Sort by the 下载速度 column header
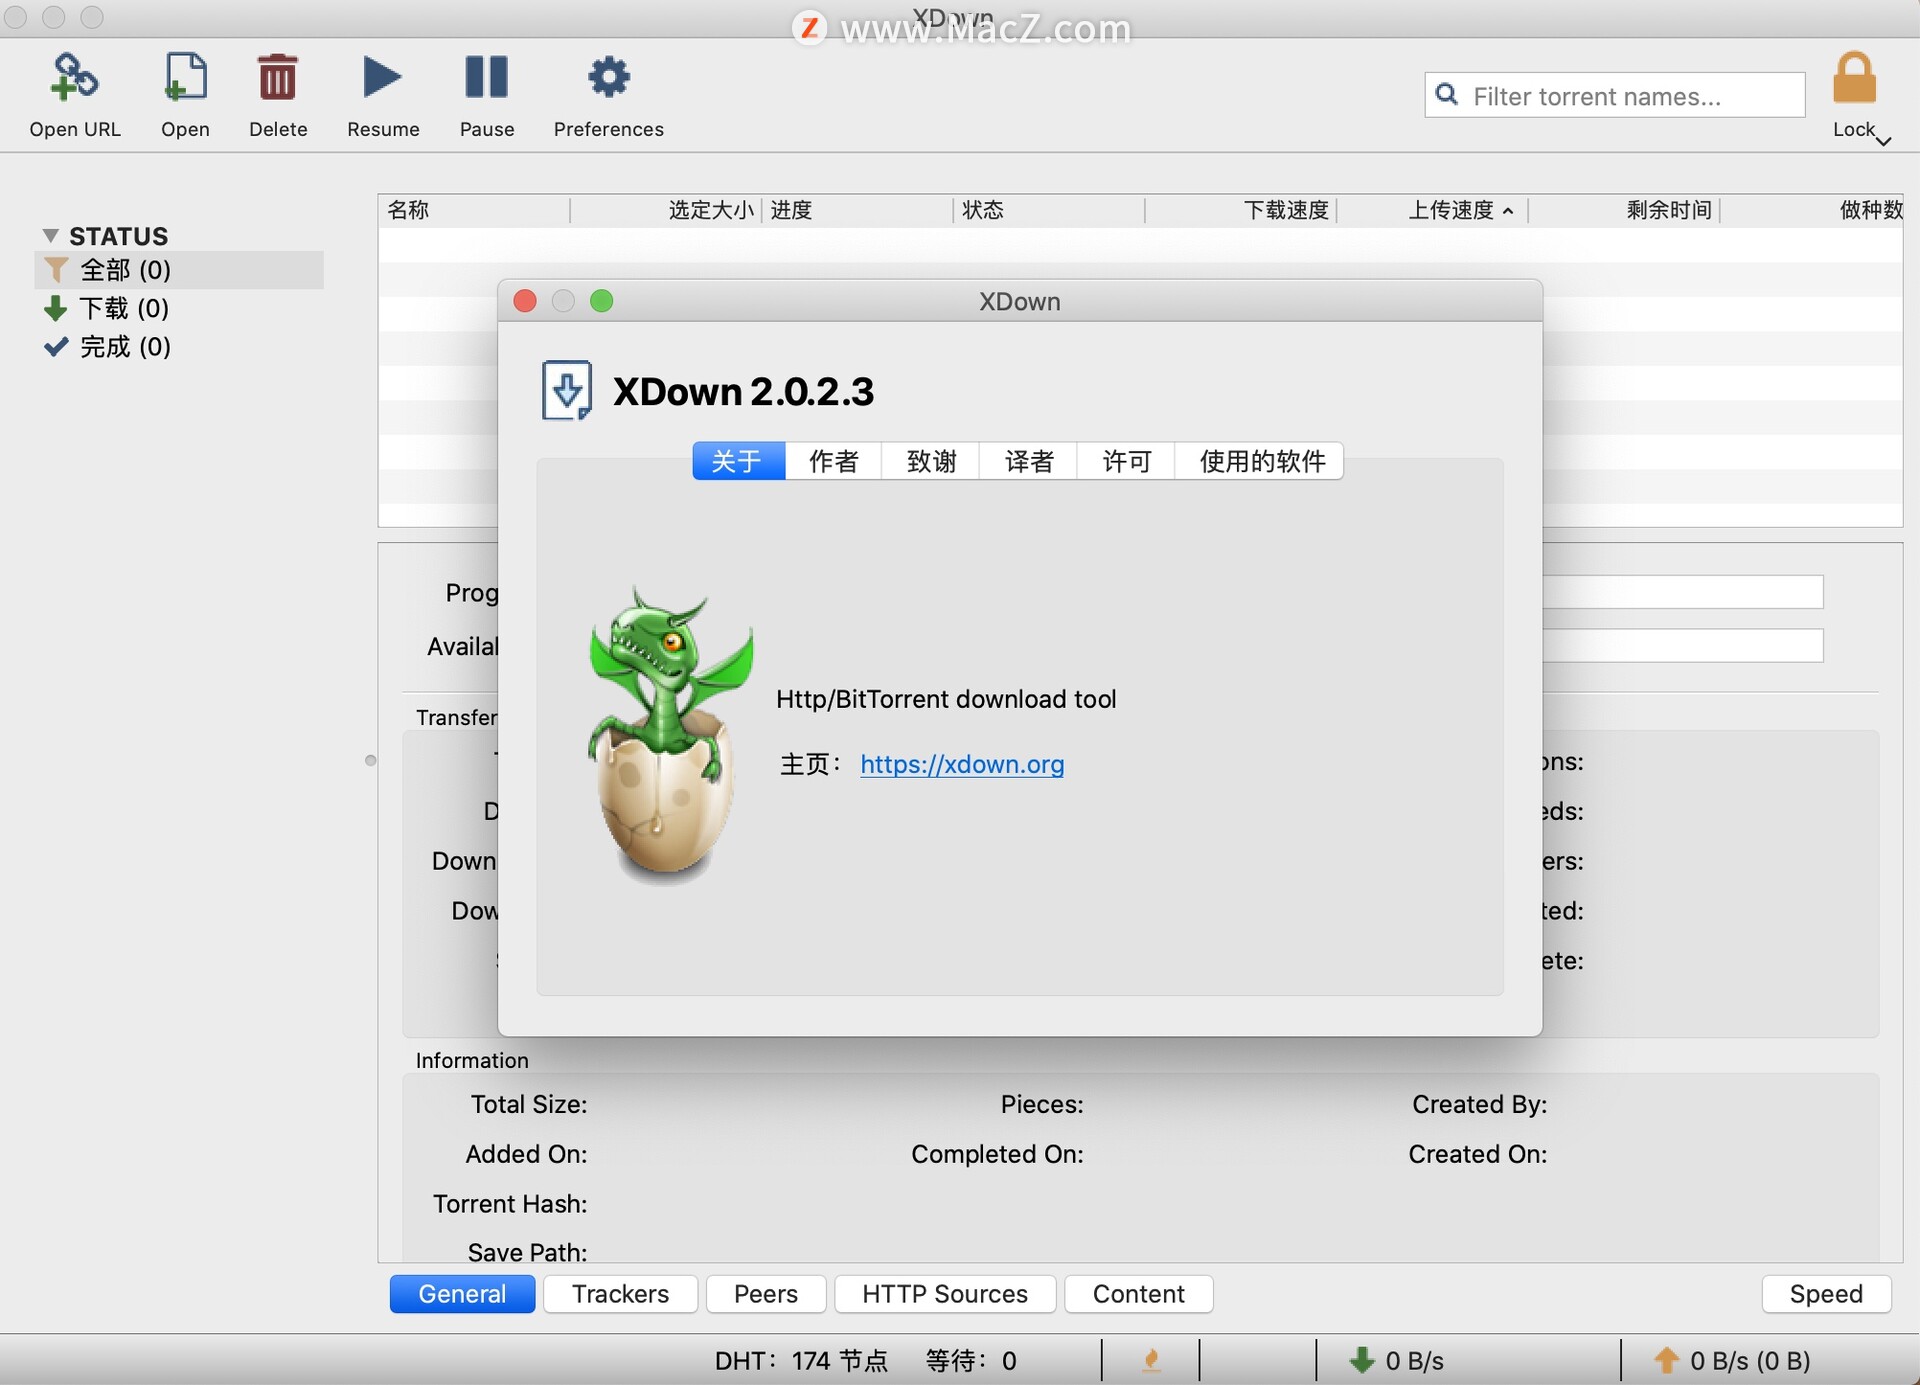Image resolution: width=1920 pixels, height=1385 pixels. 1241,210
